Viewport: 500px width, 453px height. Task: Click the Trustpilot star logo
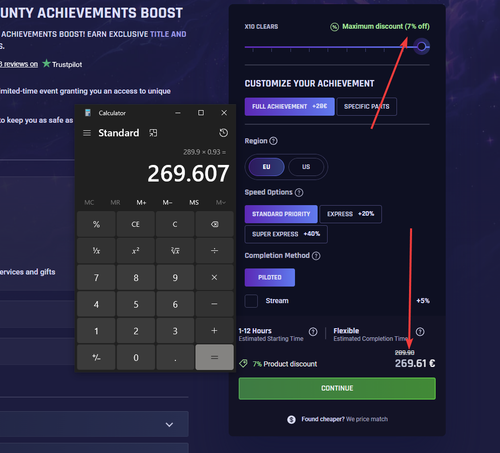coord(46,63)
